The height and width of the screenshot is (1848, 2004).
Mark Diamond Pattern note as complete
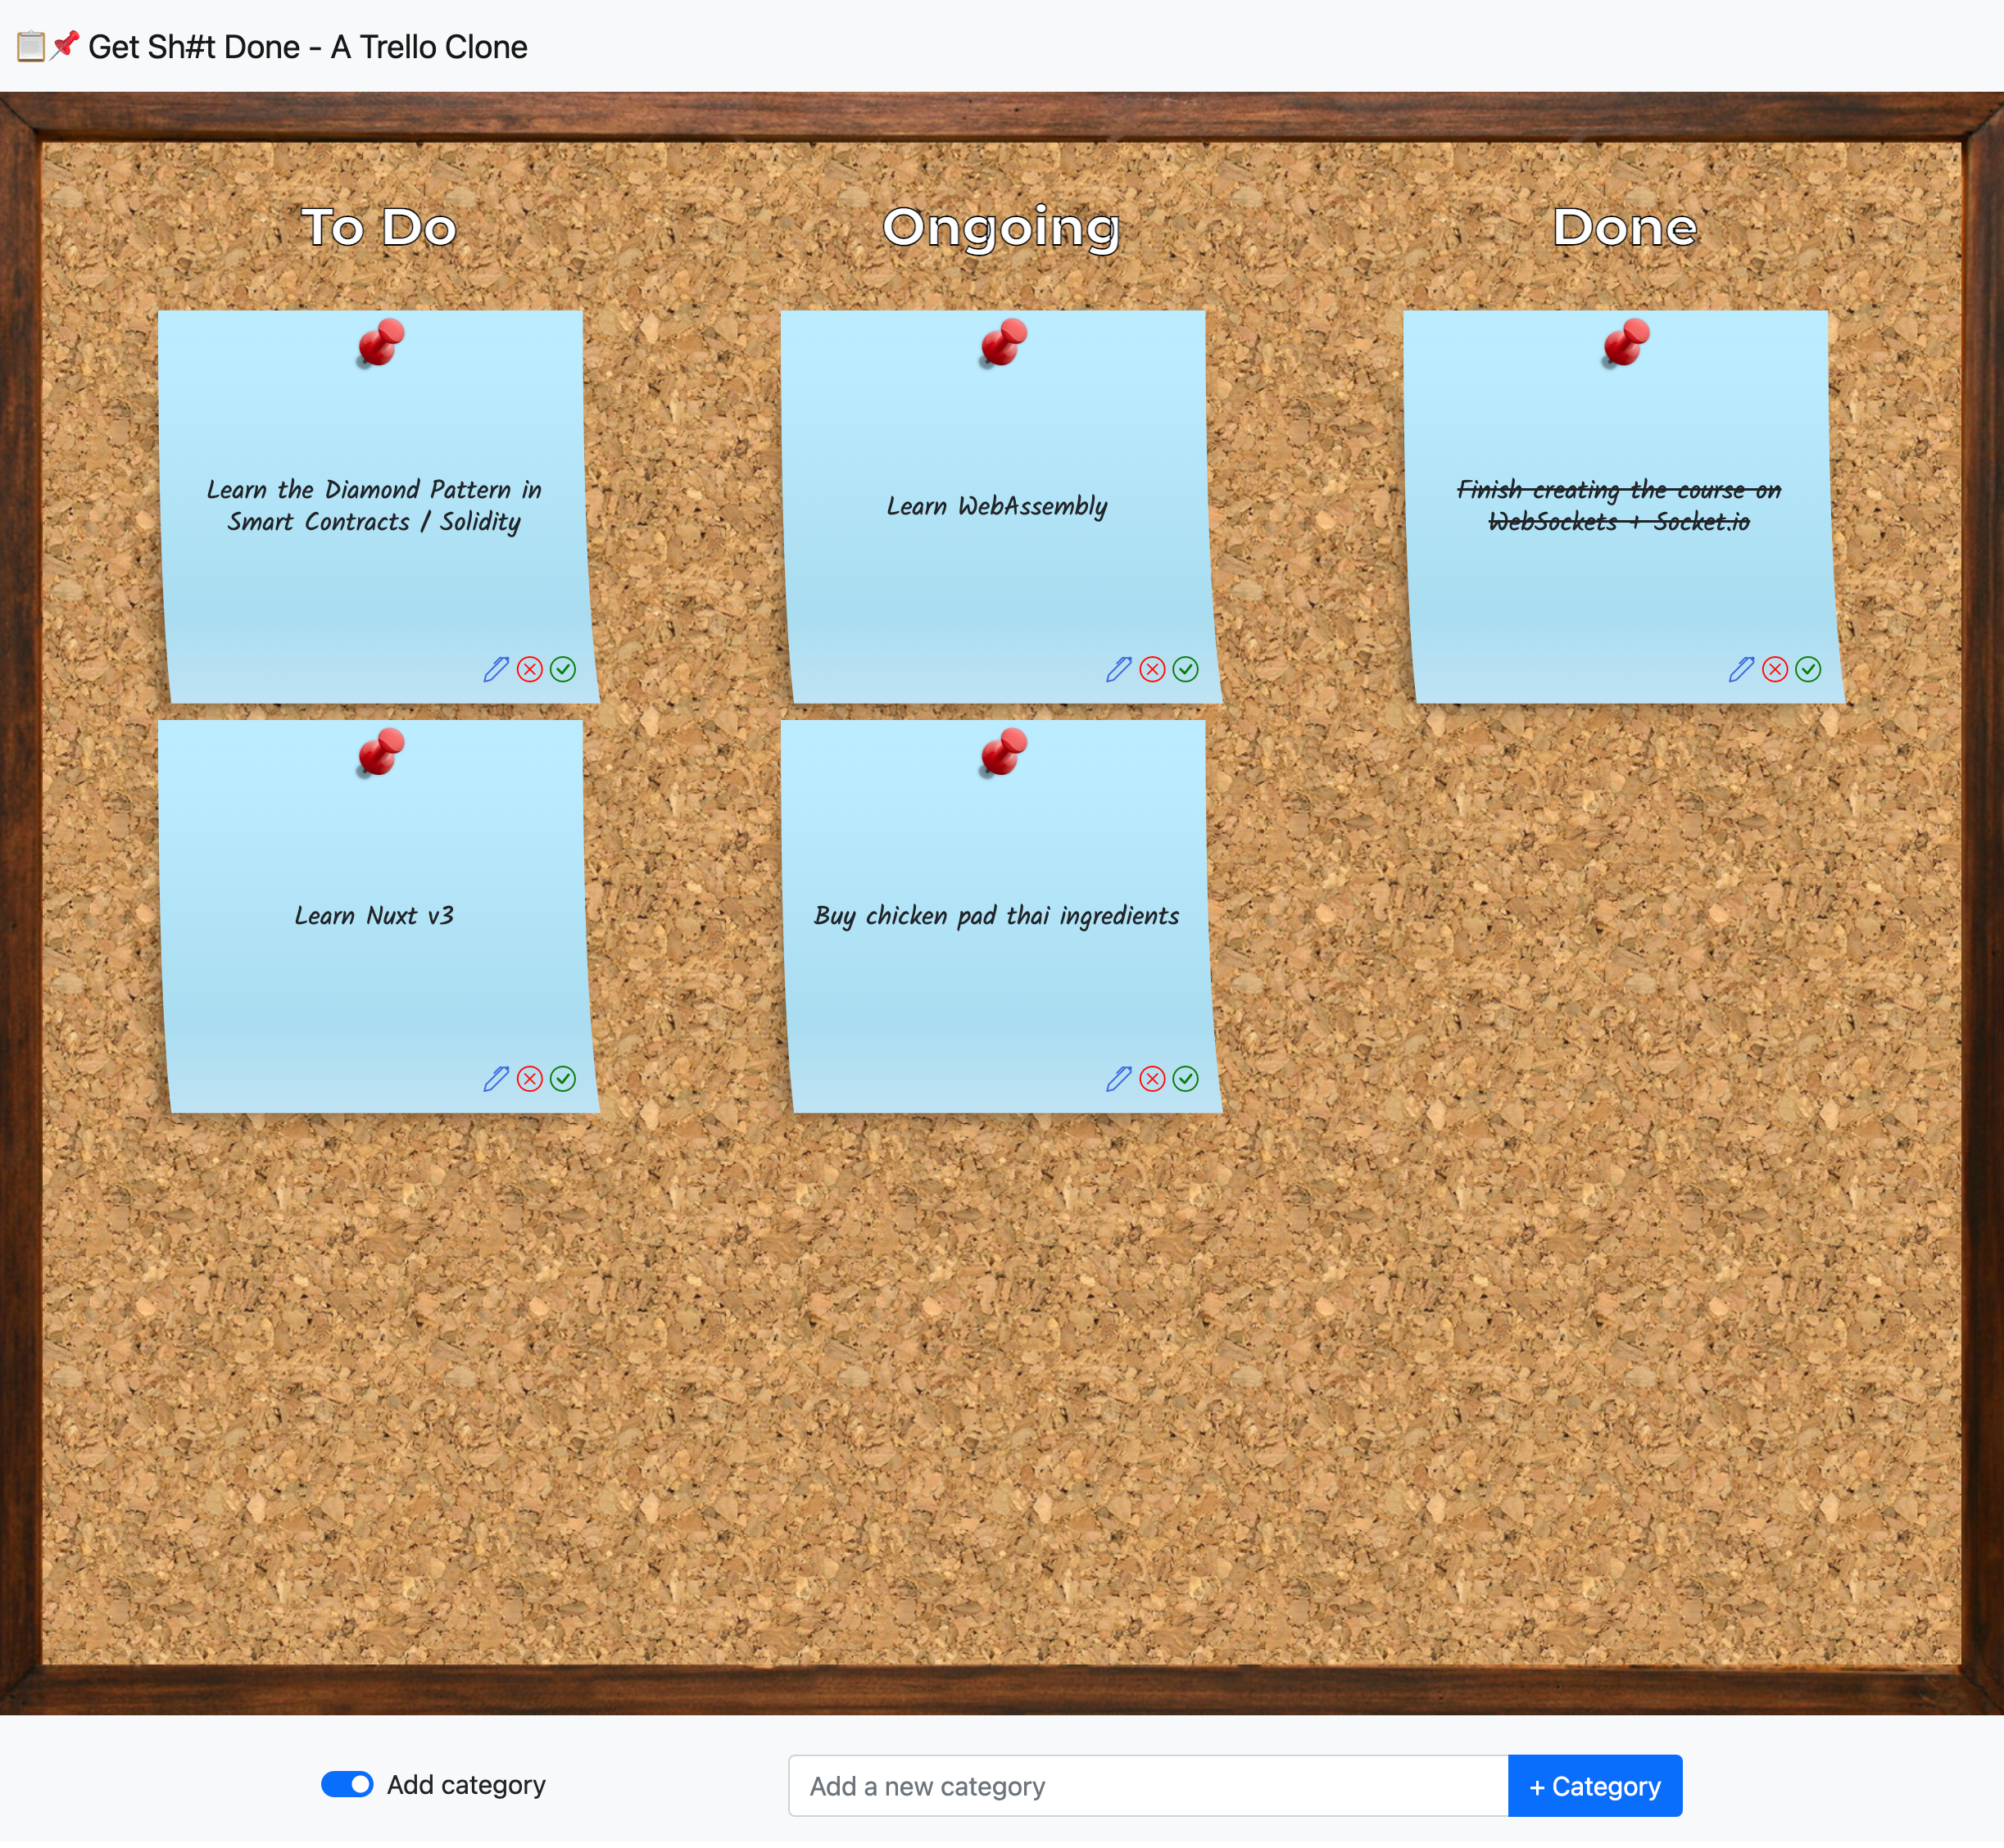[563, 669]
